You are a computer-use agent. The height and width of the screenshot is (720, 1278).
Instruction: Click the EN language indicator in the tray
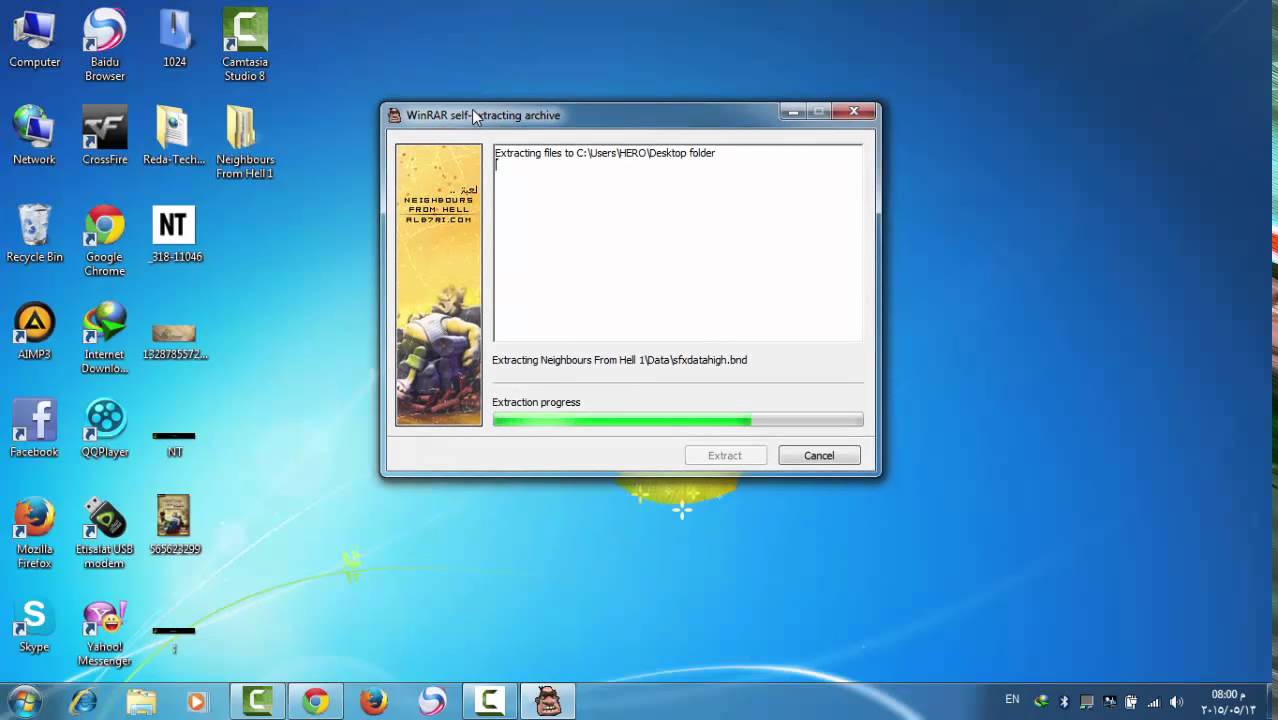1012,699
